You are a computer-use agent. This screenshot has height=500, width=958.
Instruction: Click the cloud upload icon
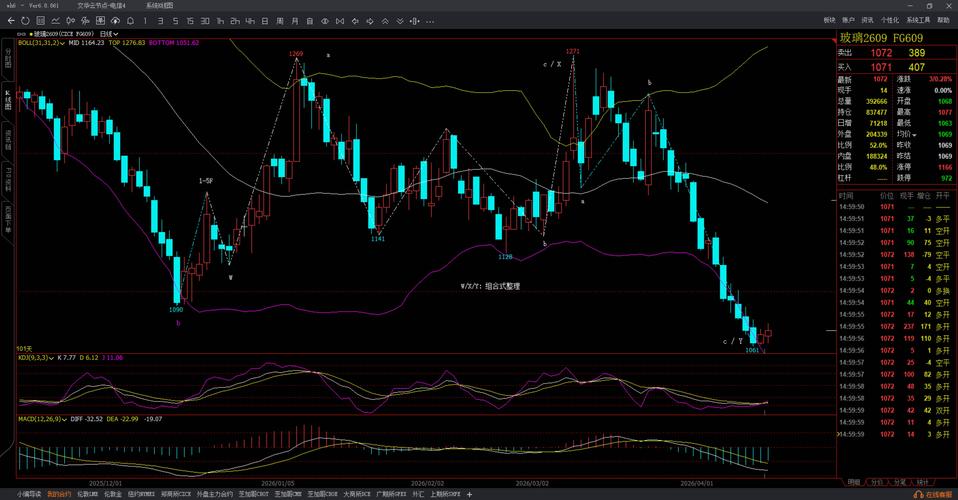115,21
